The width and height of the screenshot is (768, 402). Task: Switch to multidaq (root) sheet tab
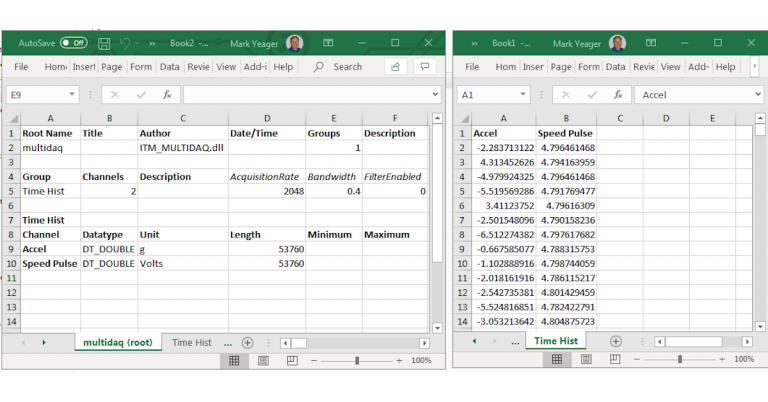pos(118,343)
